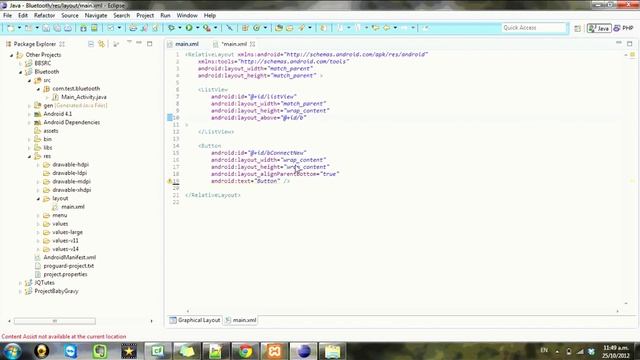Select the first main.xml editor tab

(x=183, y=44)
